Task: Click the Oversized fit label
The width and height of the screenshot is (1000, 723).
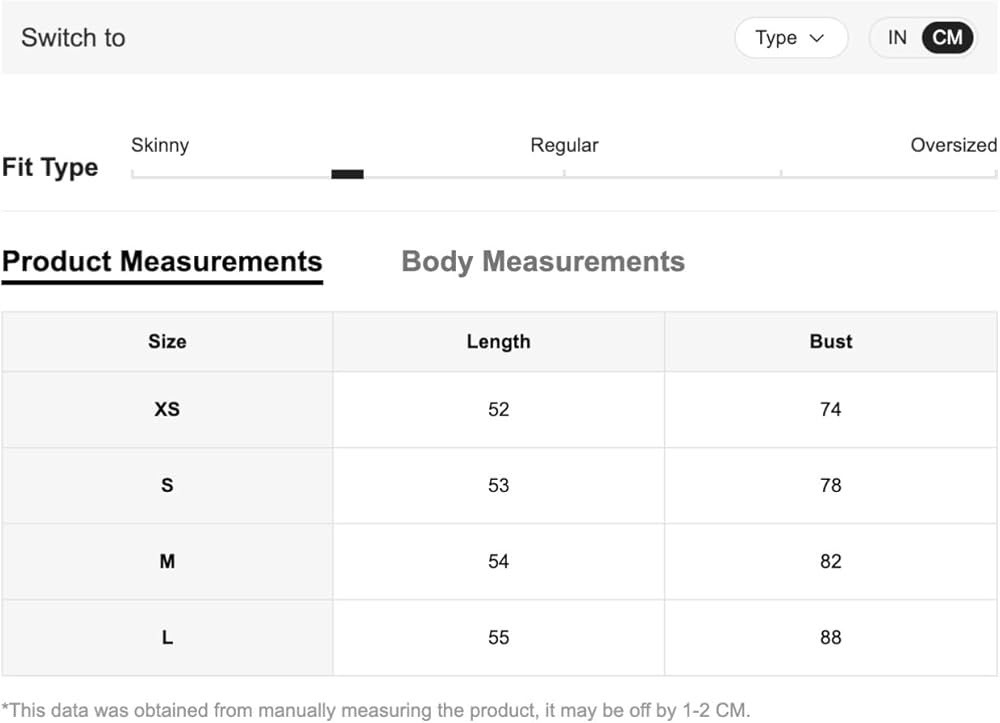Action: pos(953,145)
